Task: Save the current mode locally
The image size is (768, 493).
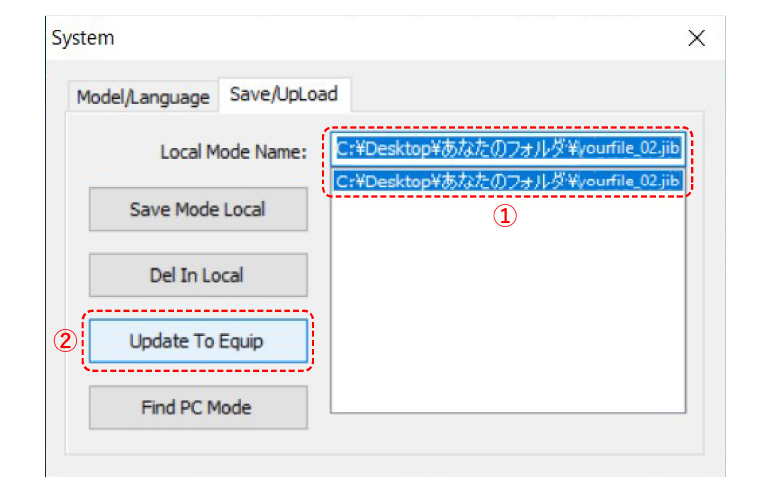Action: click(198, 209)
